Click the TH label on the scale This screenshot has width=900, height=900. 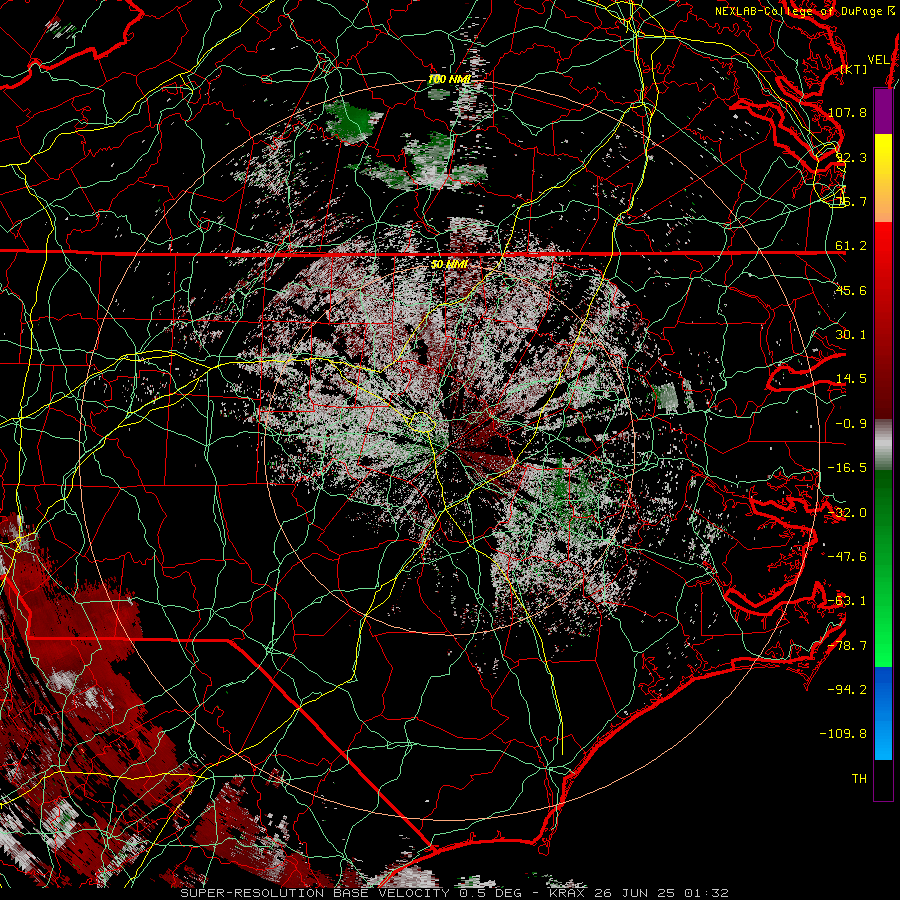coord(859,779)
